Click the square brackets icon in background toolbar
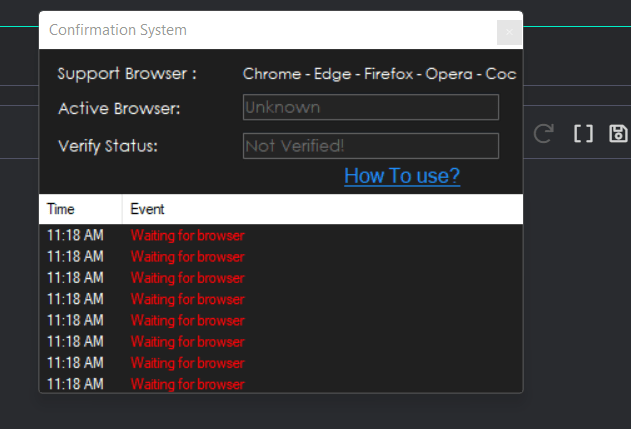Screen dimensions: 631x429 pyautogui.click(x=583, y=134)
